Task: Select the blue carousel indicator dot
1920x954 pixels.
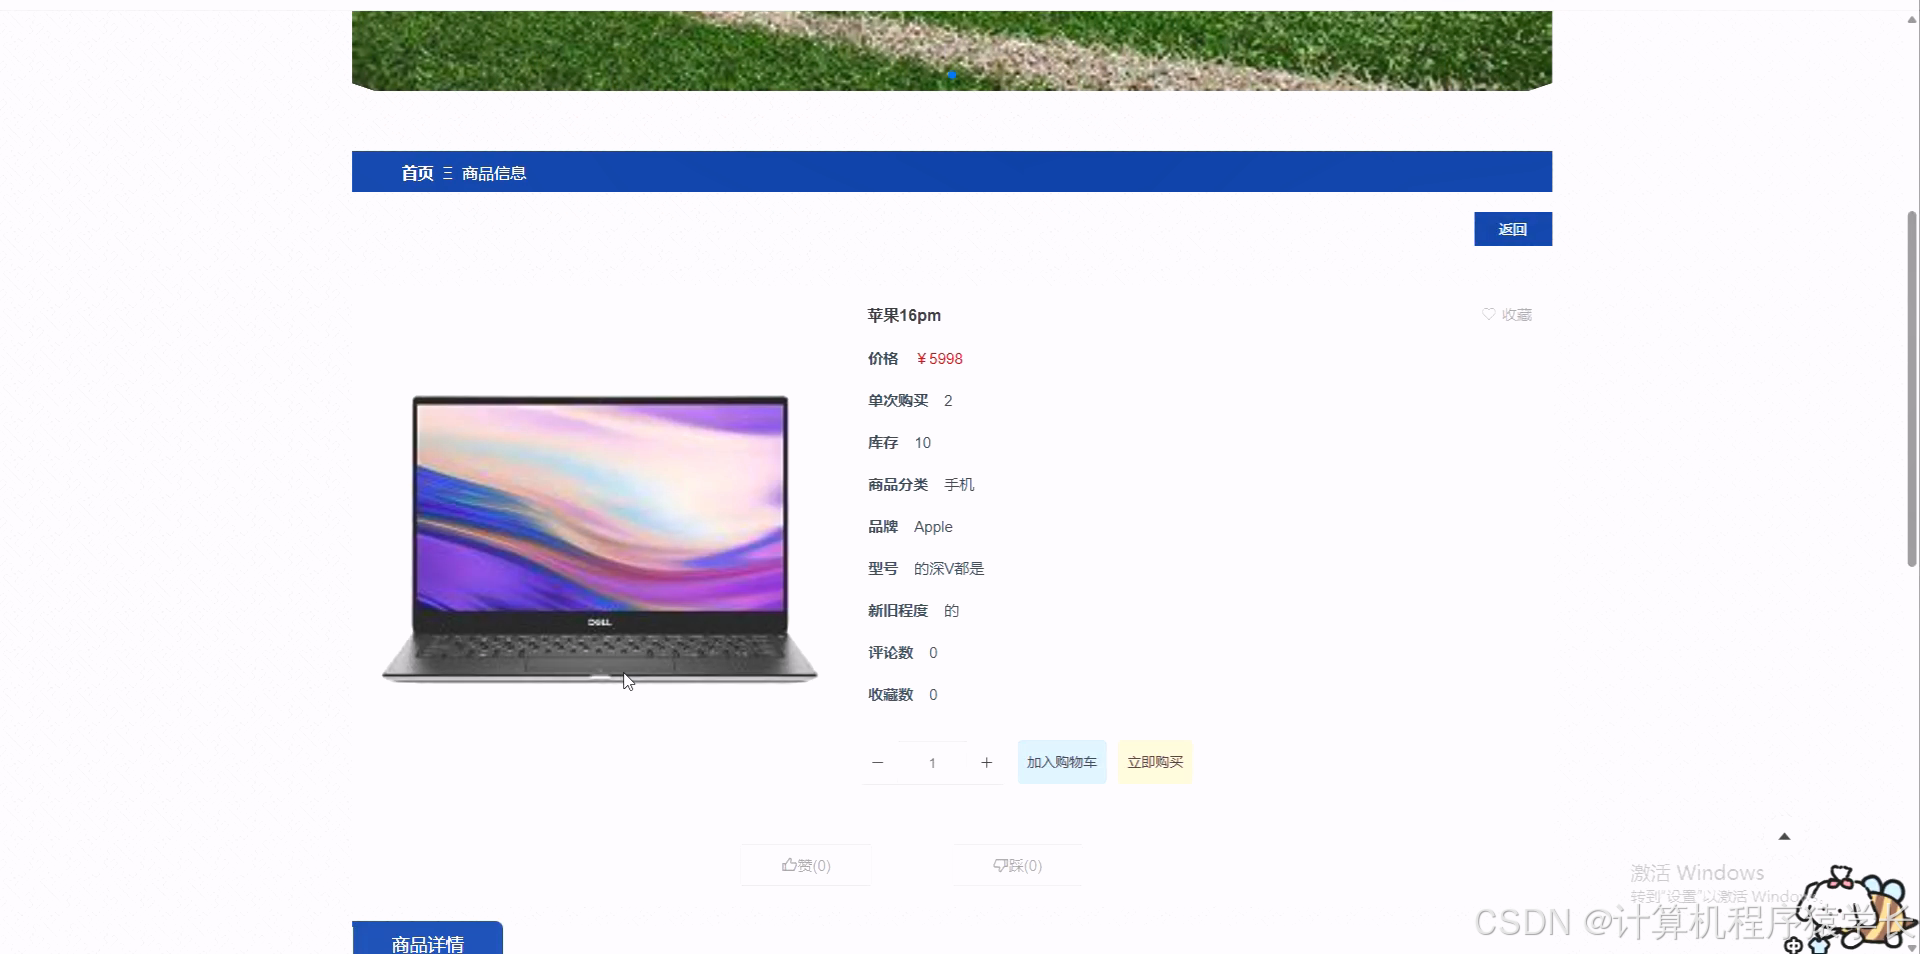Action: 951,75
